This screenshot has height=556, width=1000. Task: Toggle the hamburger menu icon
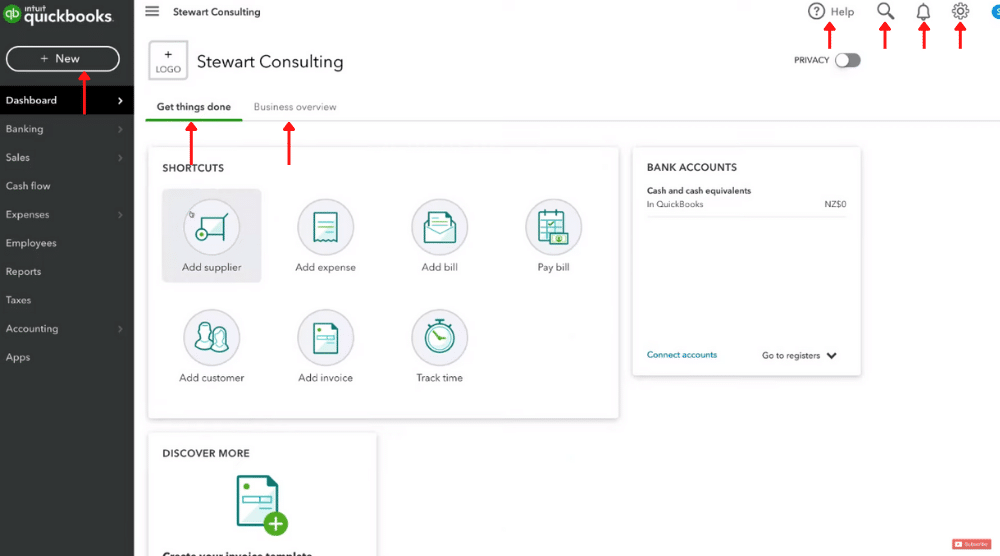click(x=152, y=11)
